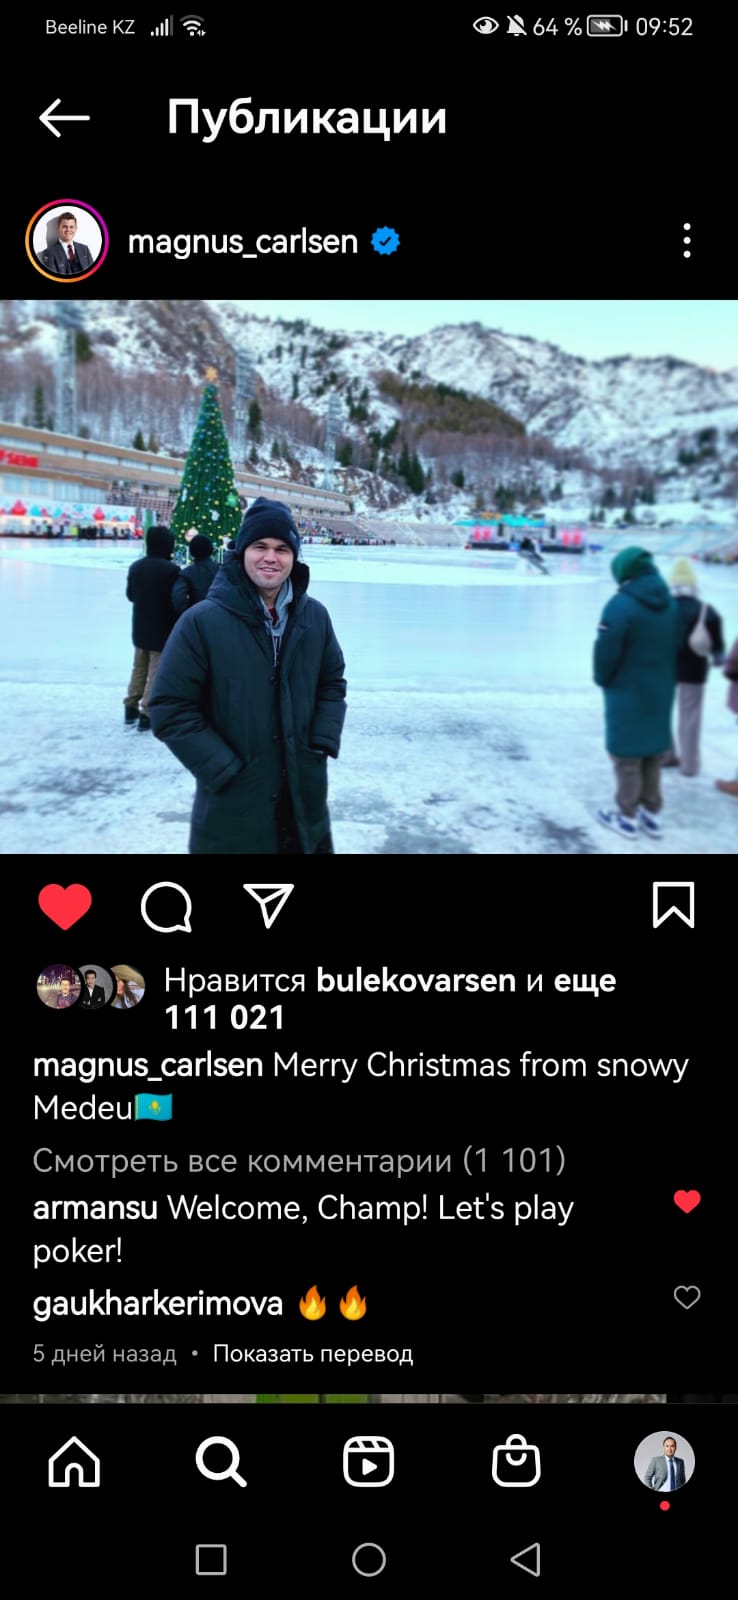Remove like from armansu's comment
The image size is (738, 1600).
tap(687, 1201)
